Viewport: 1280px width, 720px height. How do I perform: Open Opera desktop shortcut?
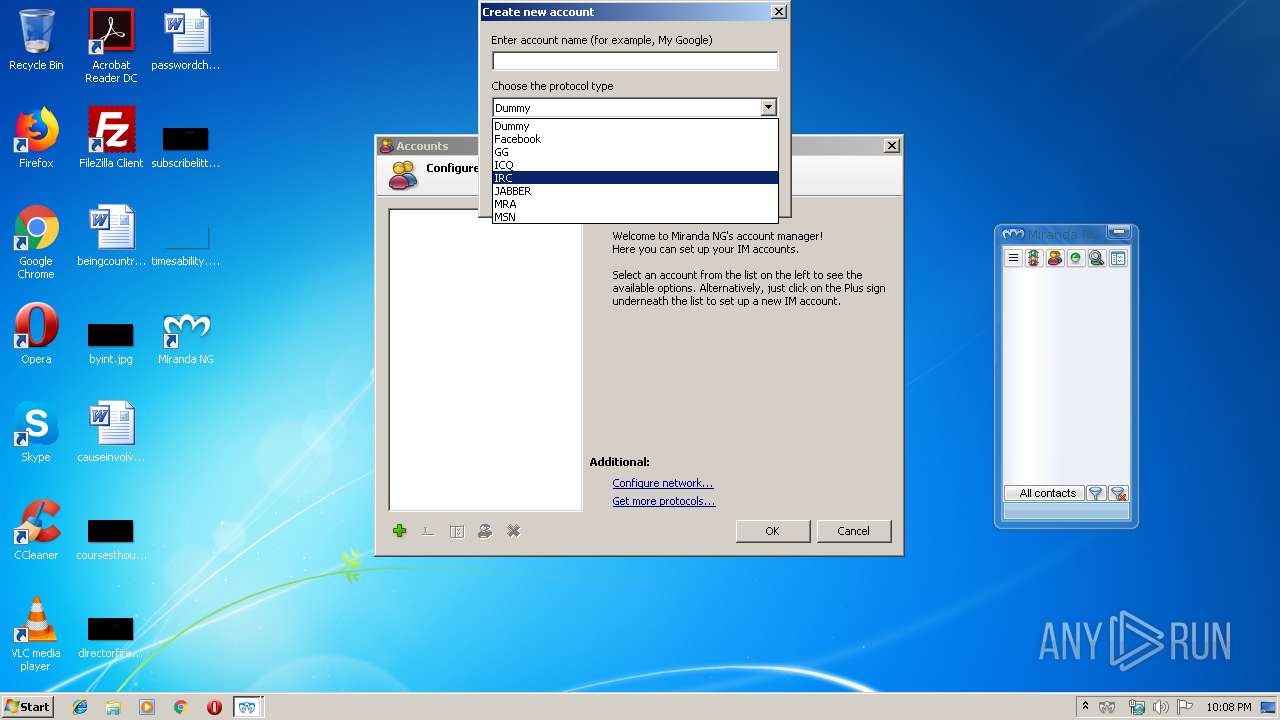pyautogui.click(x=36, y=334)
